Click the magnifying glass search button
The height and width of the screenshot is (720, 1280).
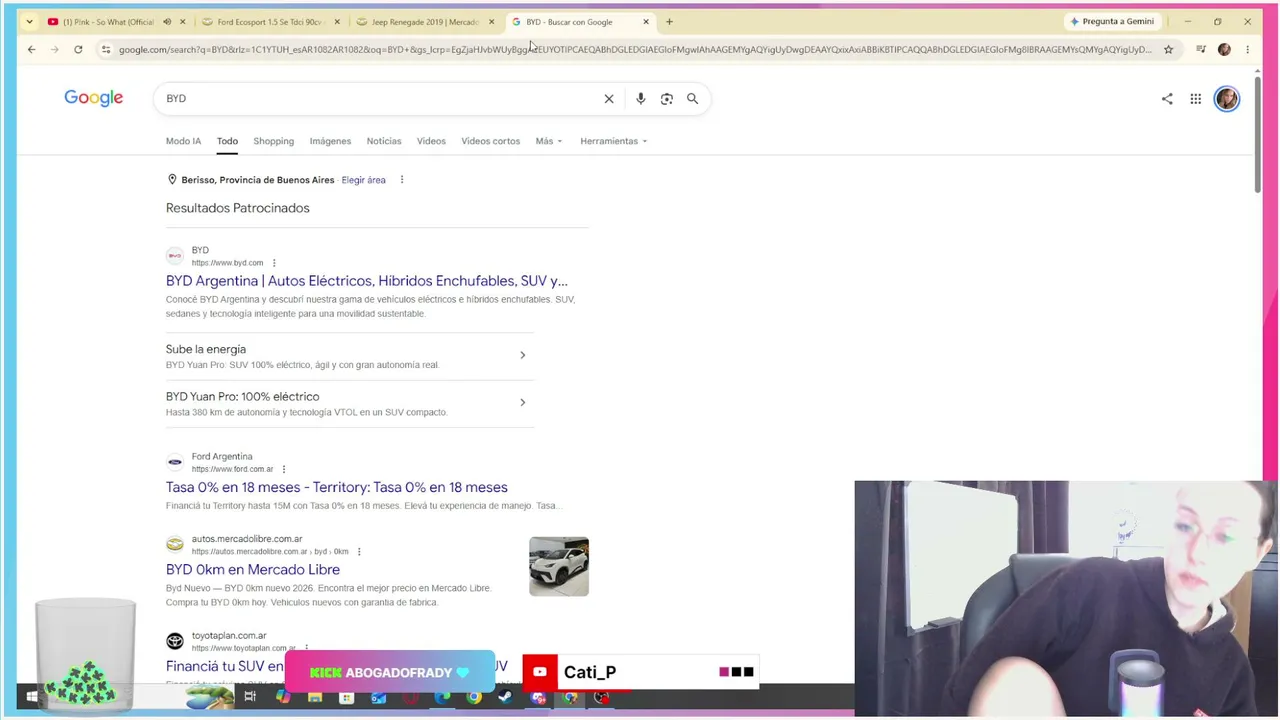(692, 98)
